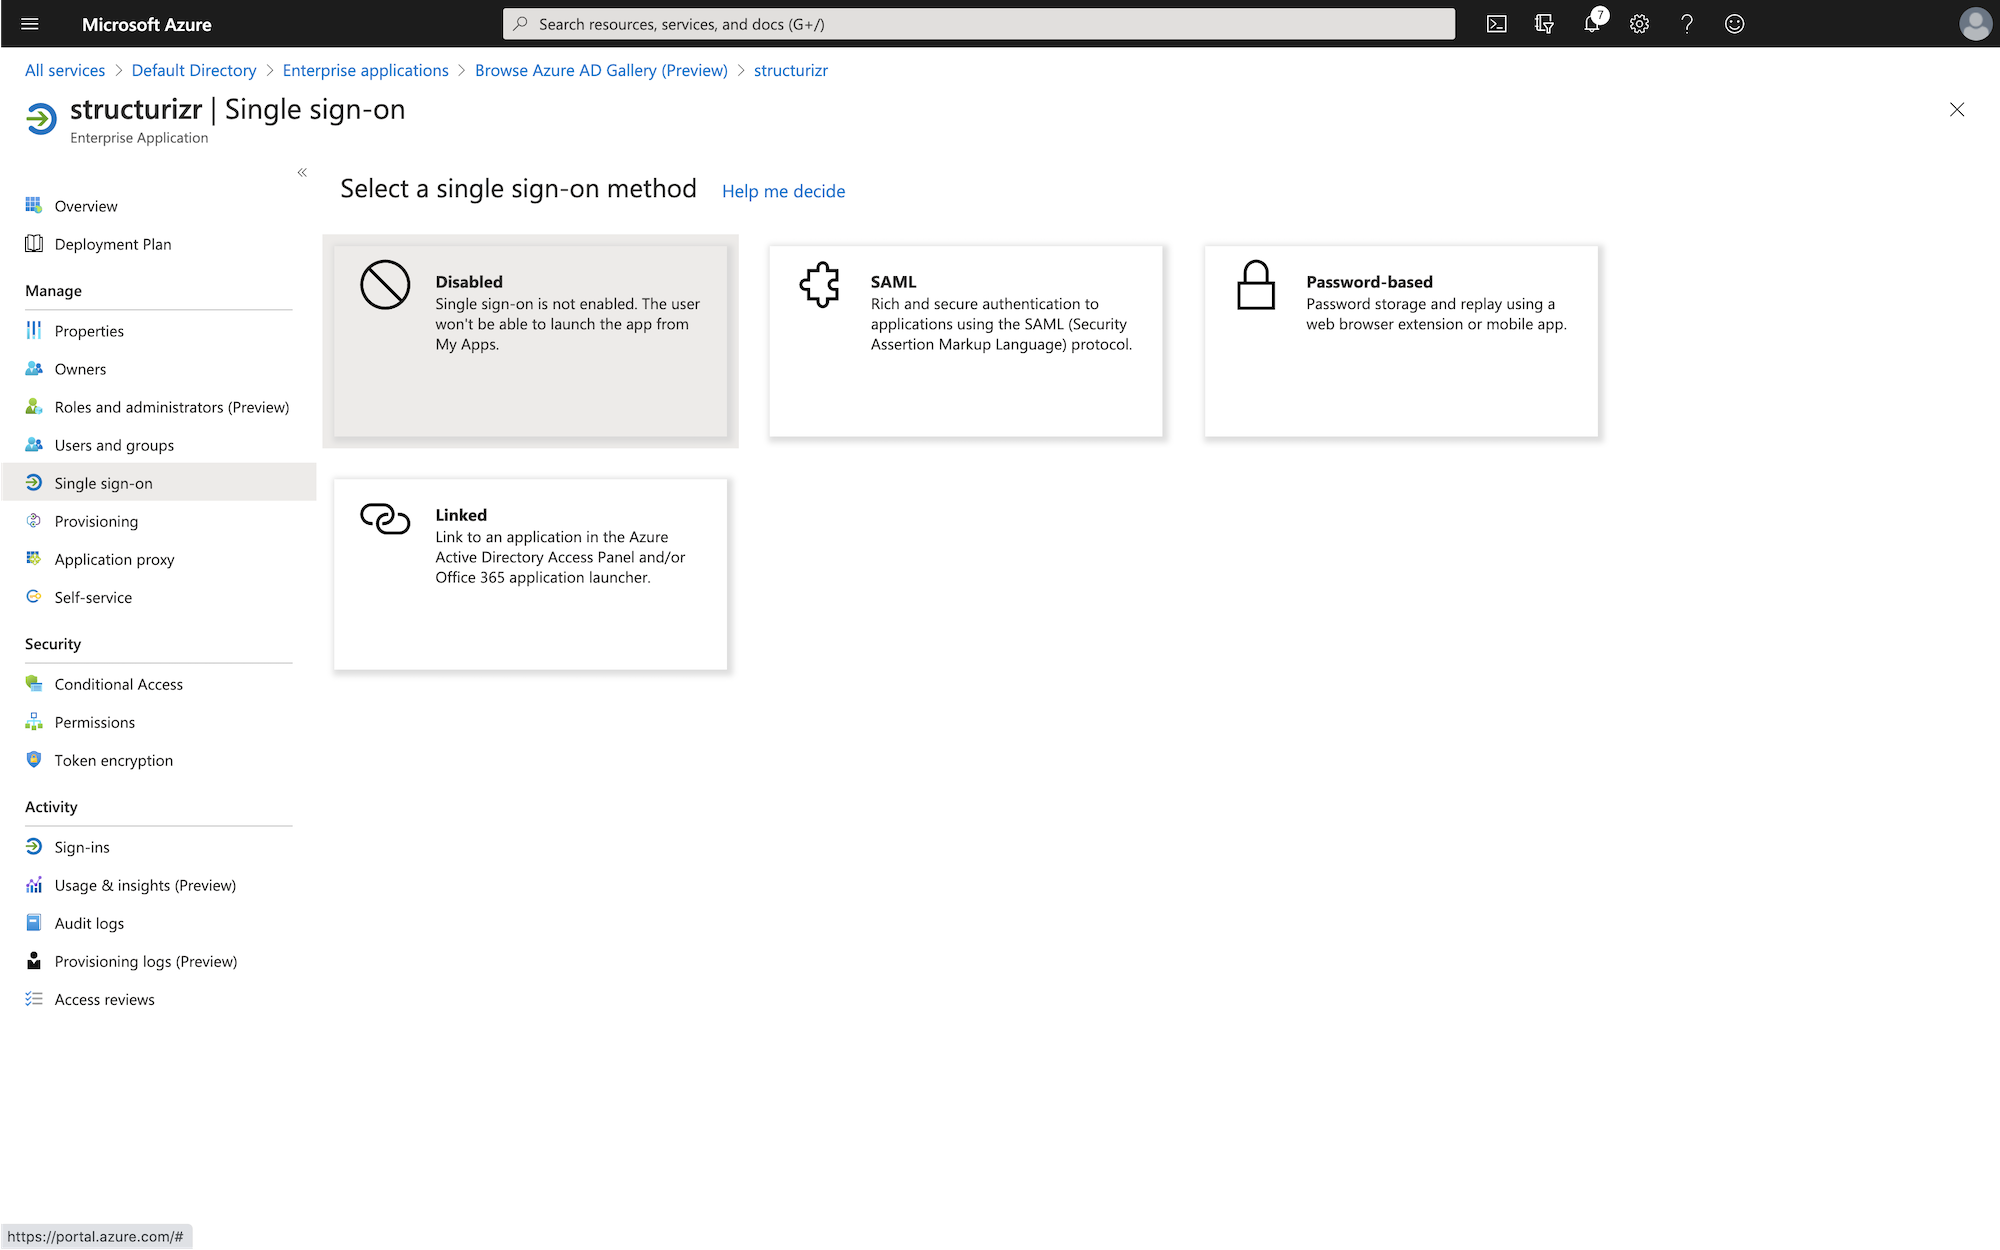The image size is (2000, 1250).
Task: Click the Conditional Access icon
Action: [x=34, y=683]
